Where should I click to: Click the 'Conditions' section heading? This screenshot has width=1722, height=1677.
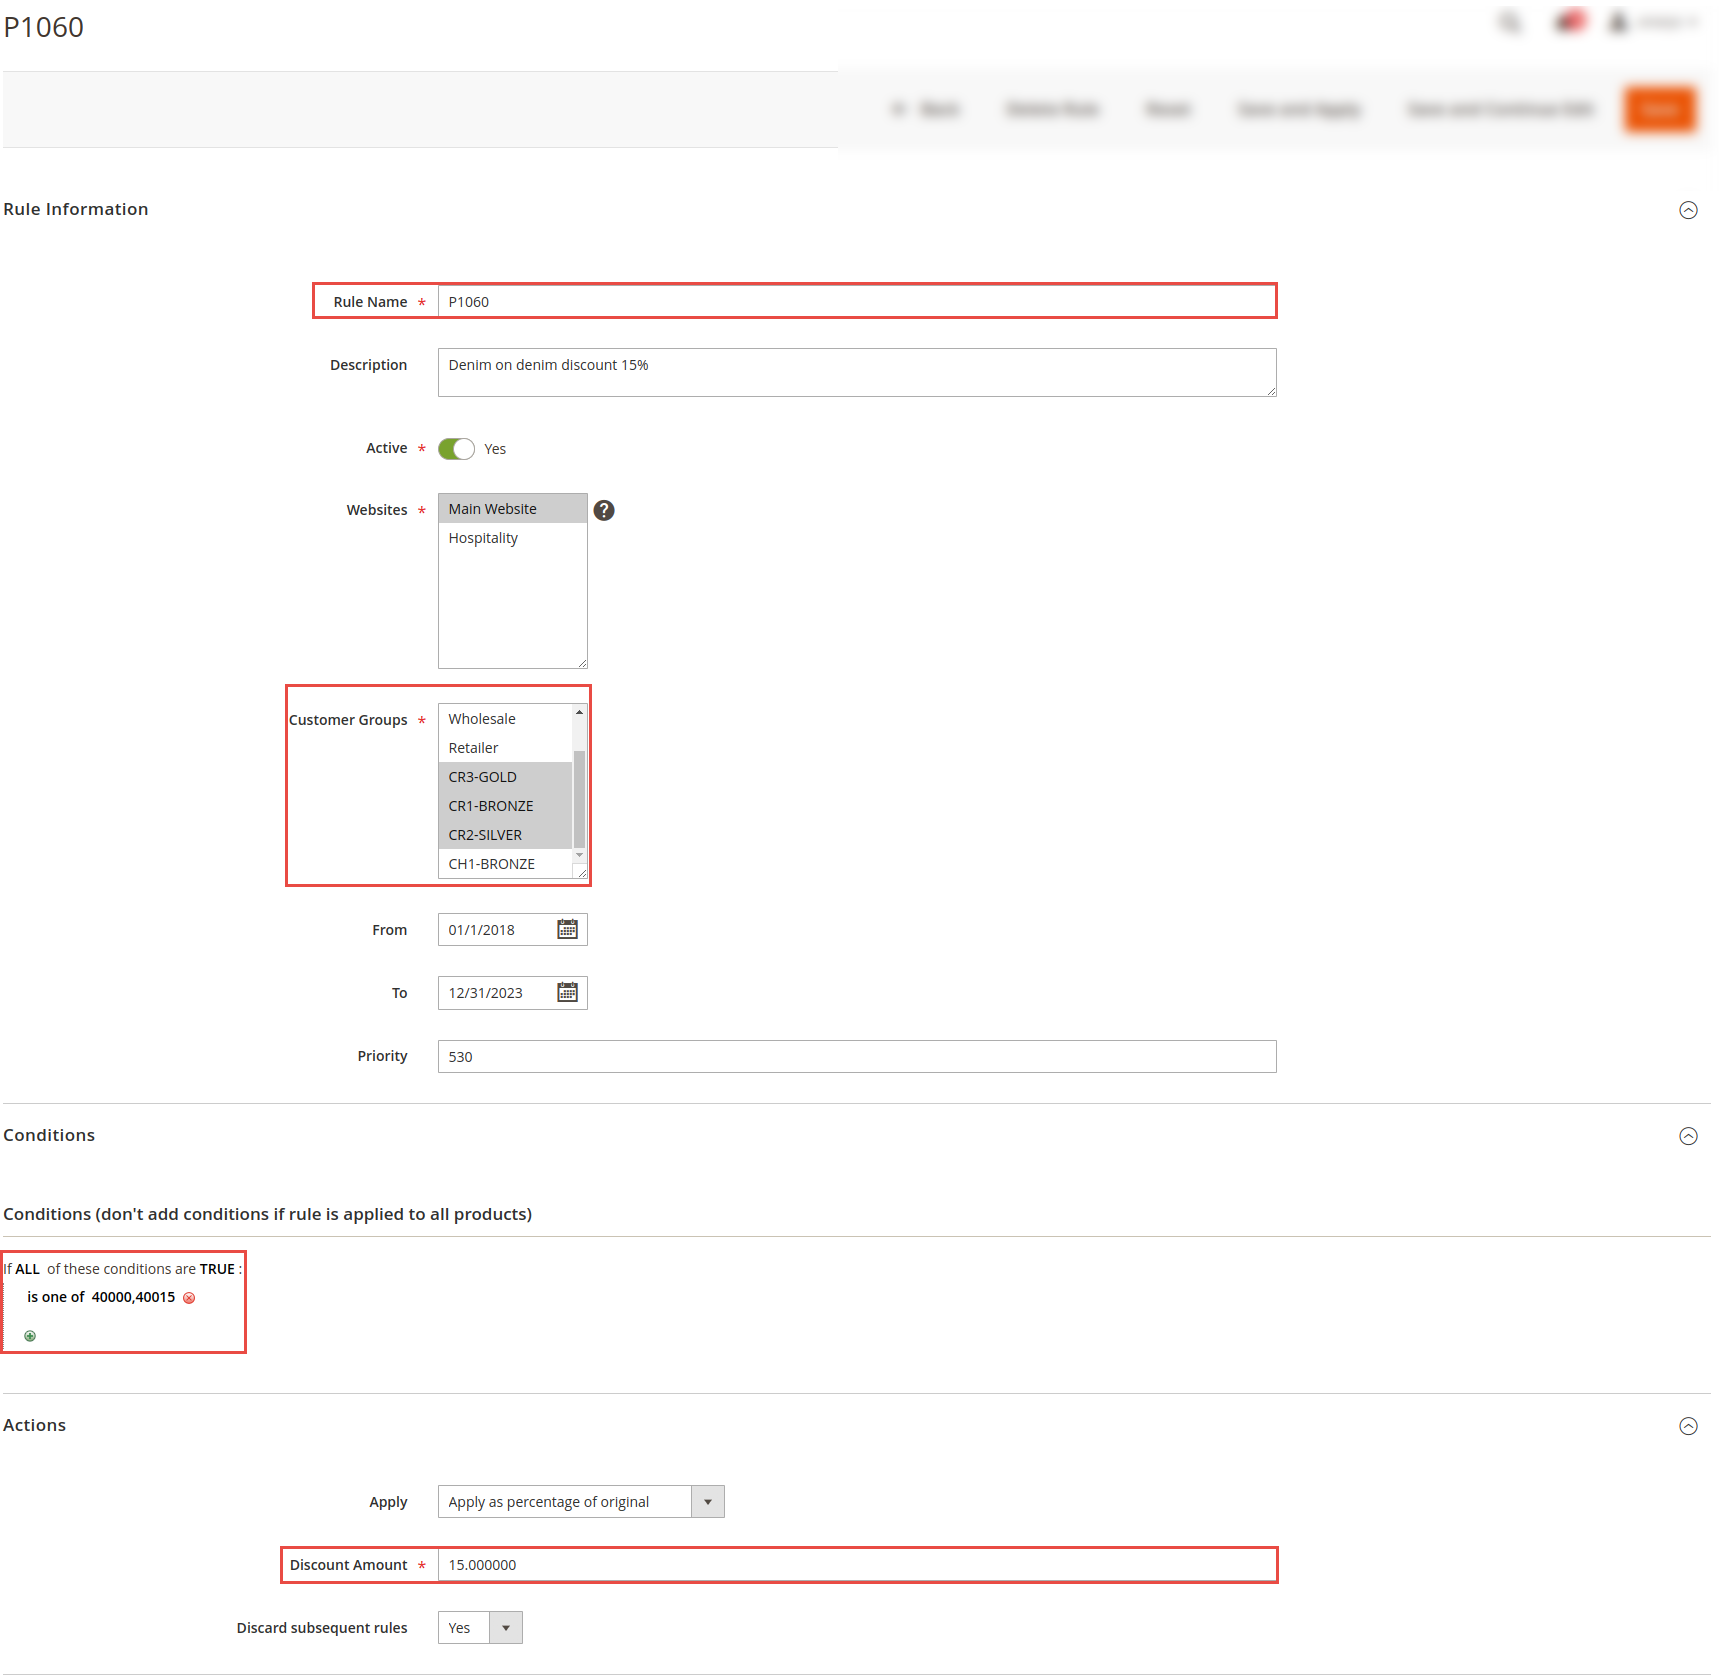click(49, 1135)
